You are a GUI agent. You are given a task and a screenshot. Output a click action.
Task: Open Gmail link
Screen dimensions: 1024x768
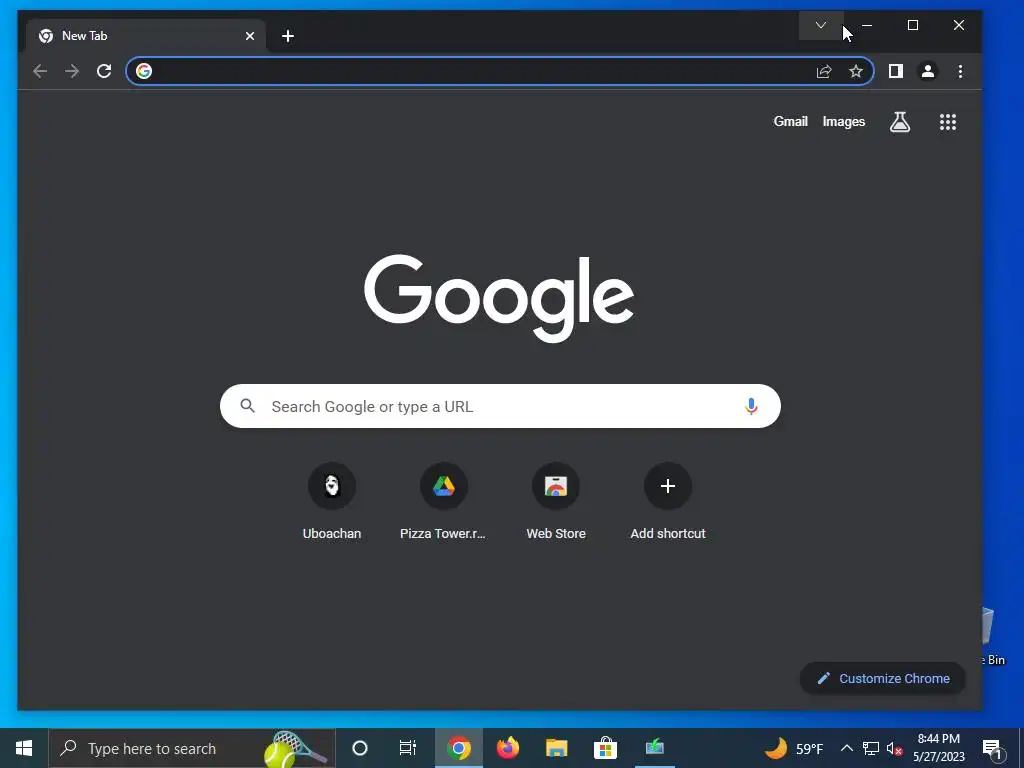tap(790, 121)
